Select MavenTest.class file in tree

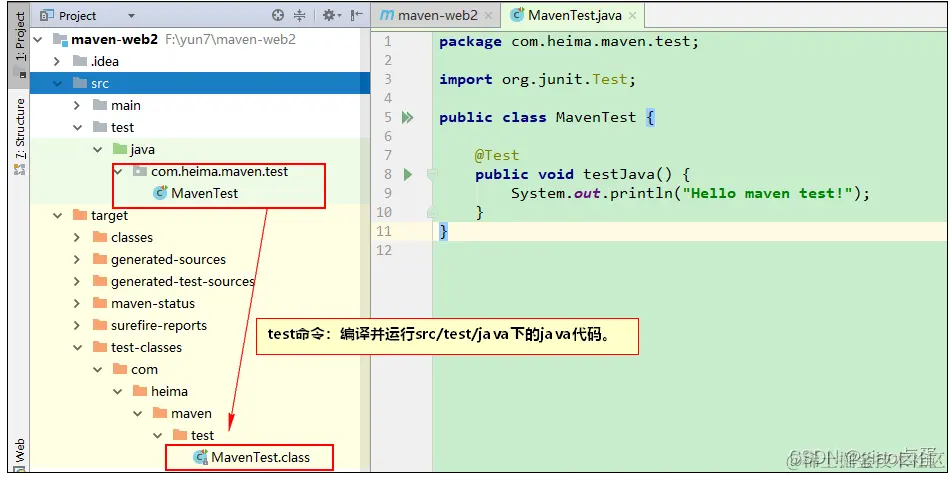(260, 458)
